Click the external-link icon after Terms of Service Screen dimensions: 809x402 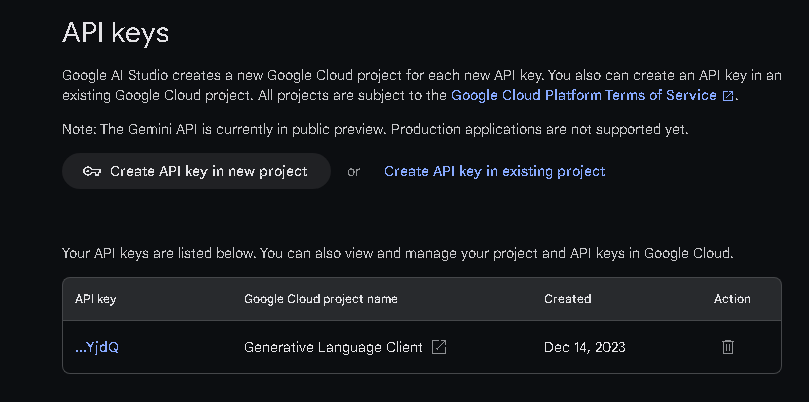tap(727, 96)
